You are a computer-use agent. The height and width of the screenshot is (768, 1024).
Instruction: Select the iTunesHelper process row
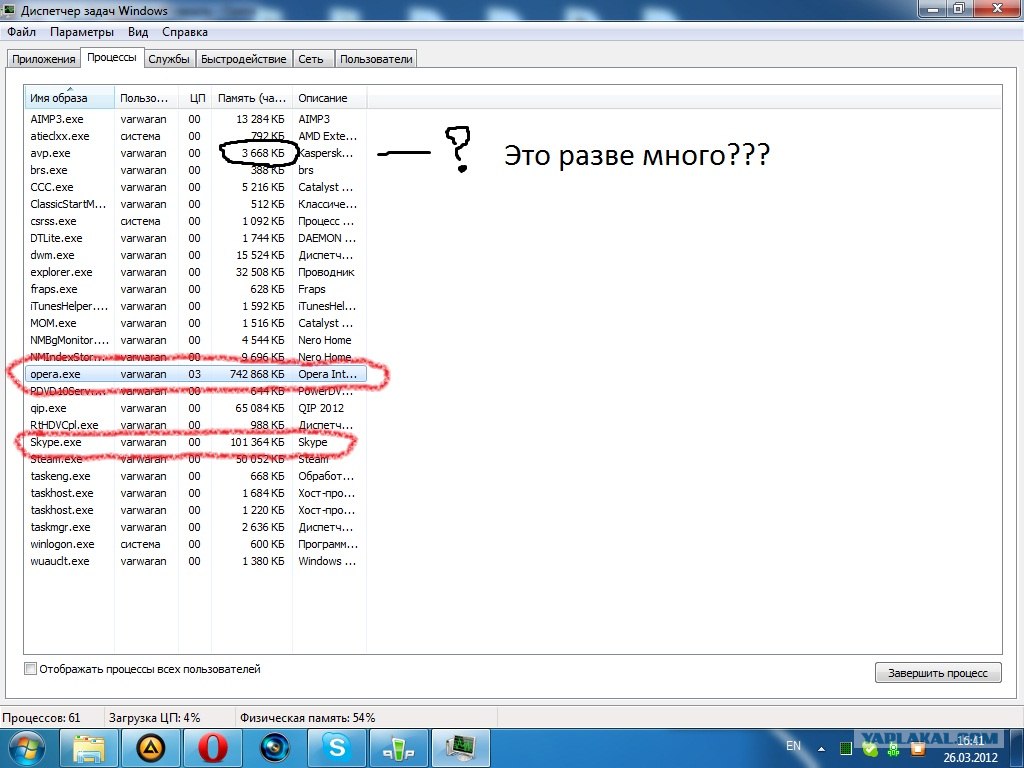pos(195,306)
